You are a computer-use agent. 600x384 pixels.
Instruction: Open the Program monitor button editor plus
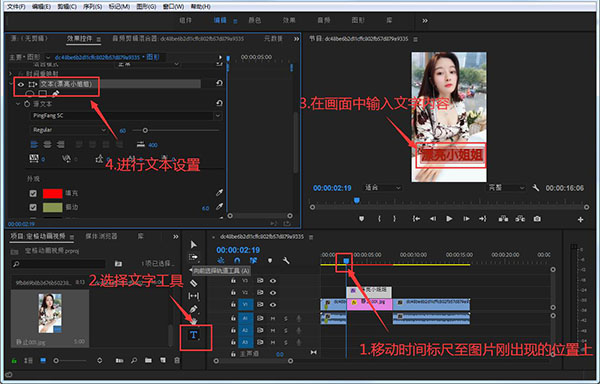tap(580, 219)
